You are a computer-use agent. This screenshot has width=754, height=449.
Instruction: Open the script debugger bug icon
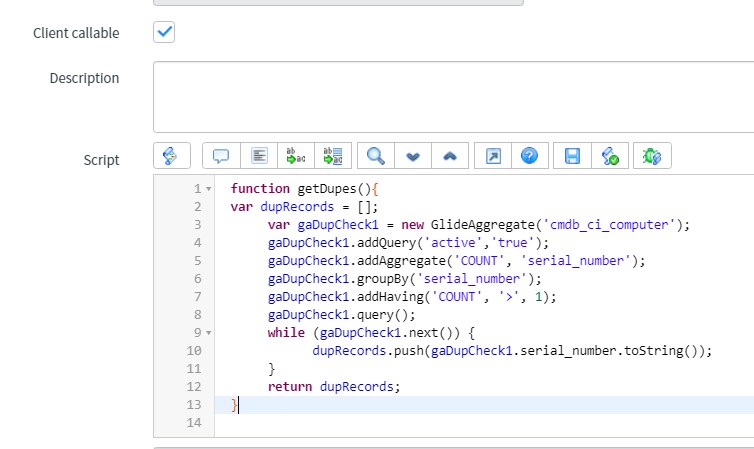pos(652,156)
